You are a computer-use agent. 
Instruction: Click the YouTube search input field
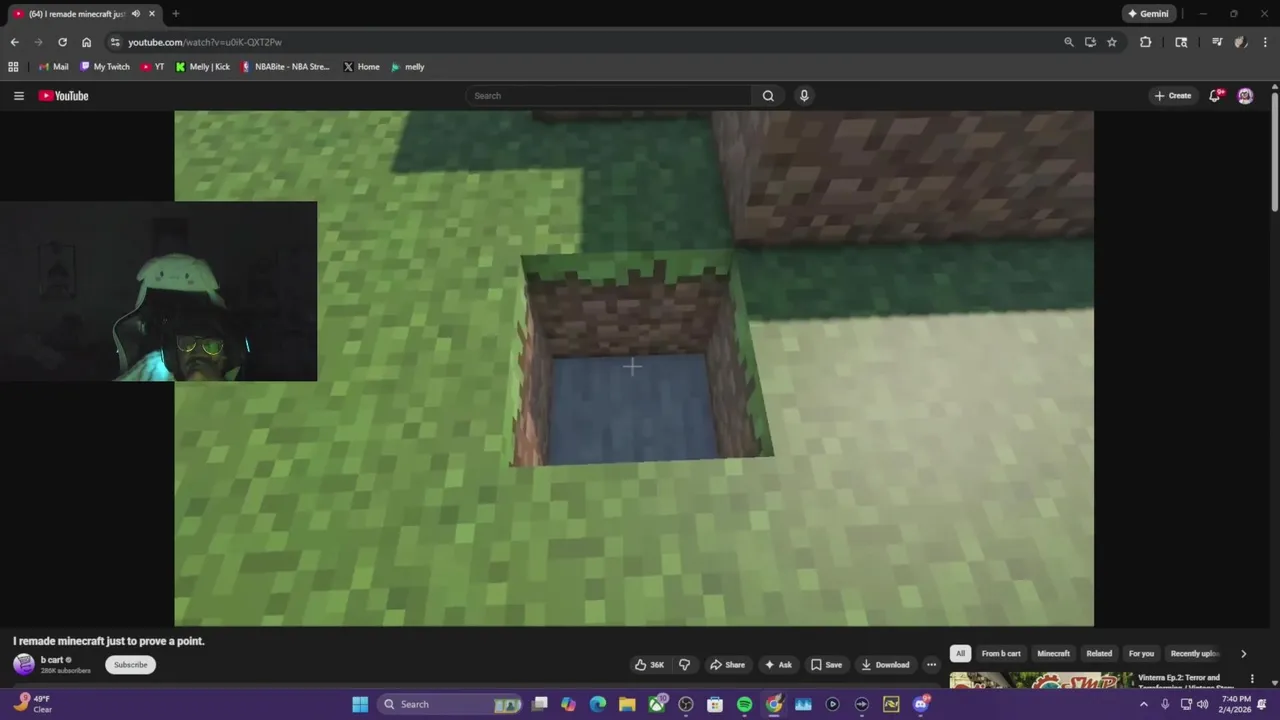(610, 96)
